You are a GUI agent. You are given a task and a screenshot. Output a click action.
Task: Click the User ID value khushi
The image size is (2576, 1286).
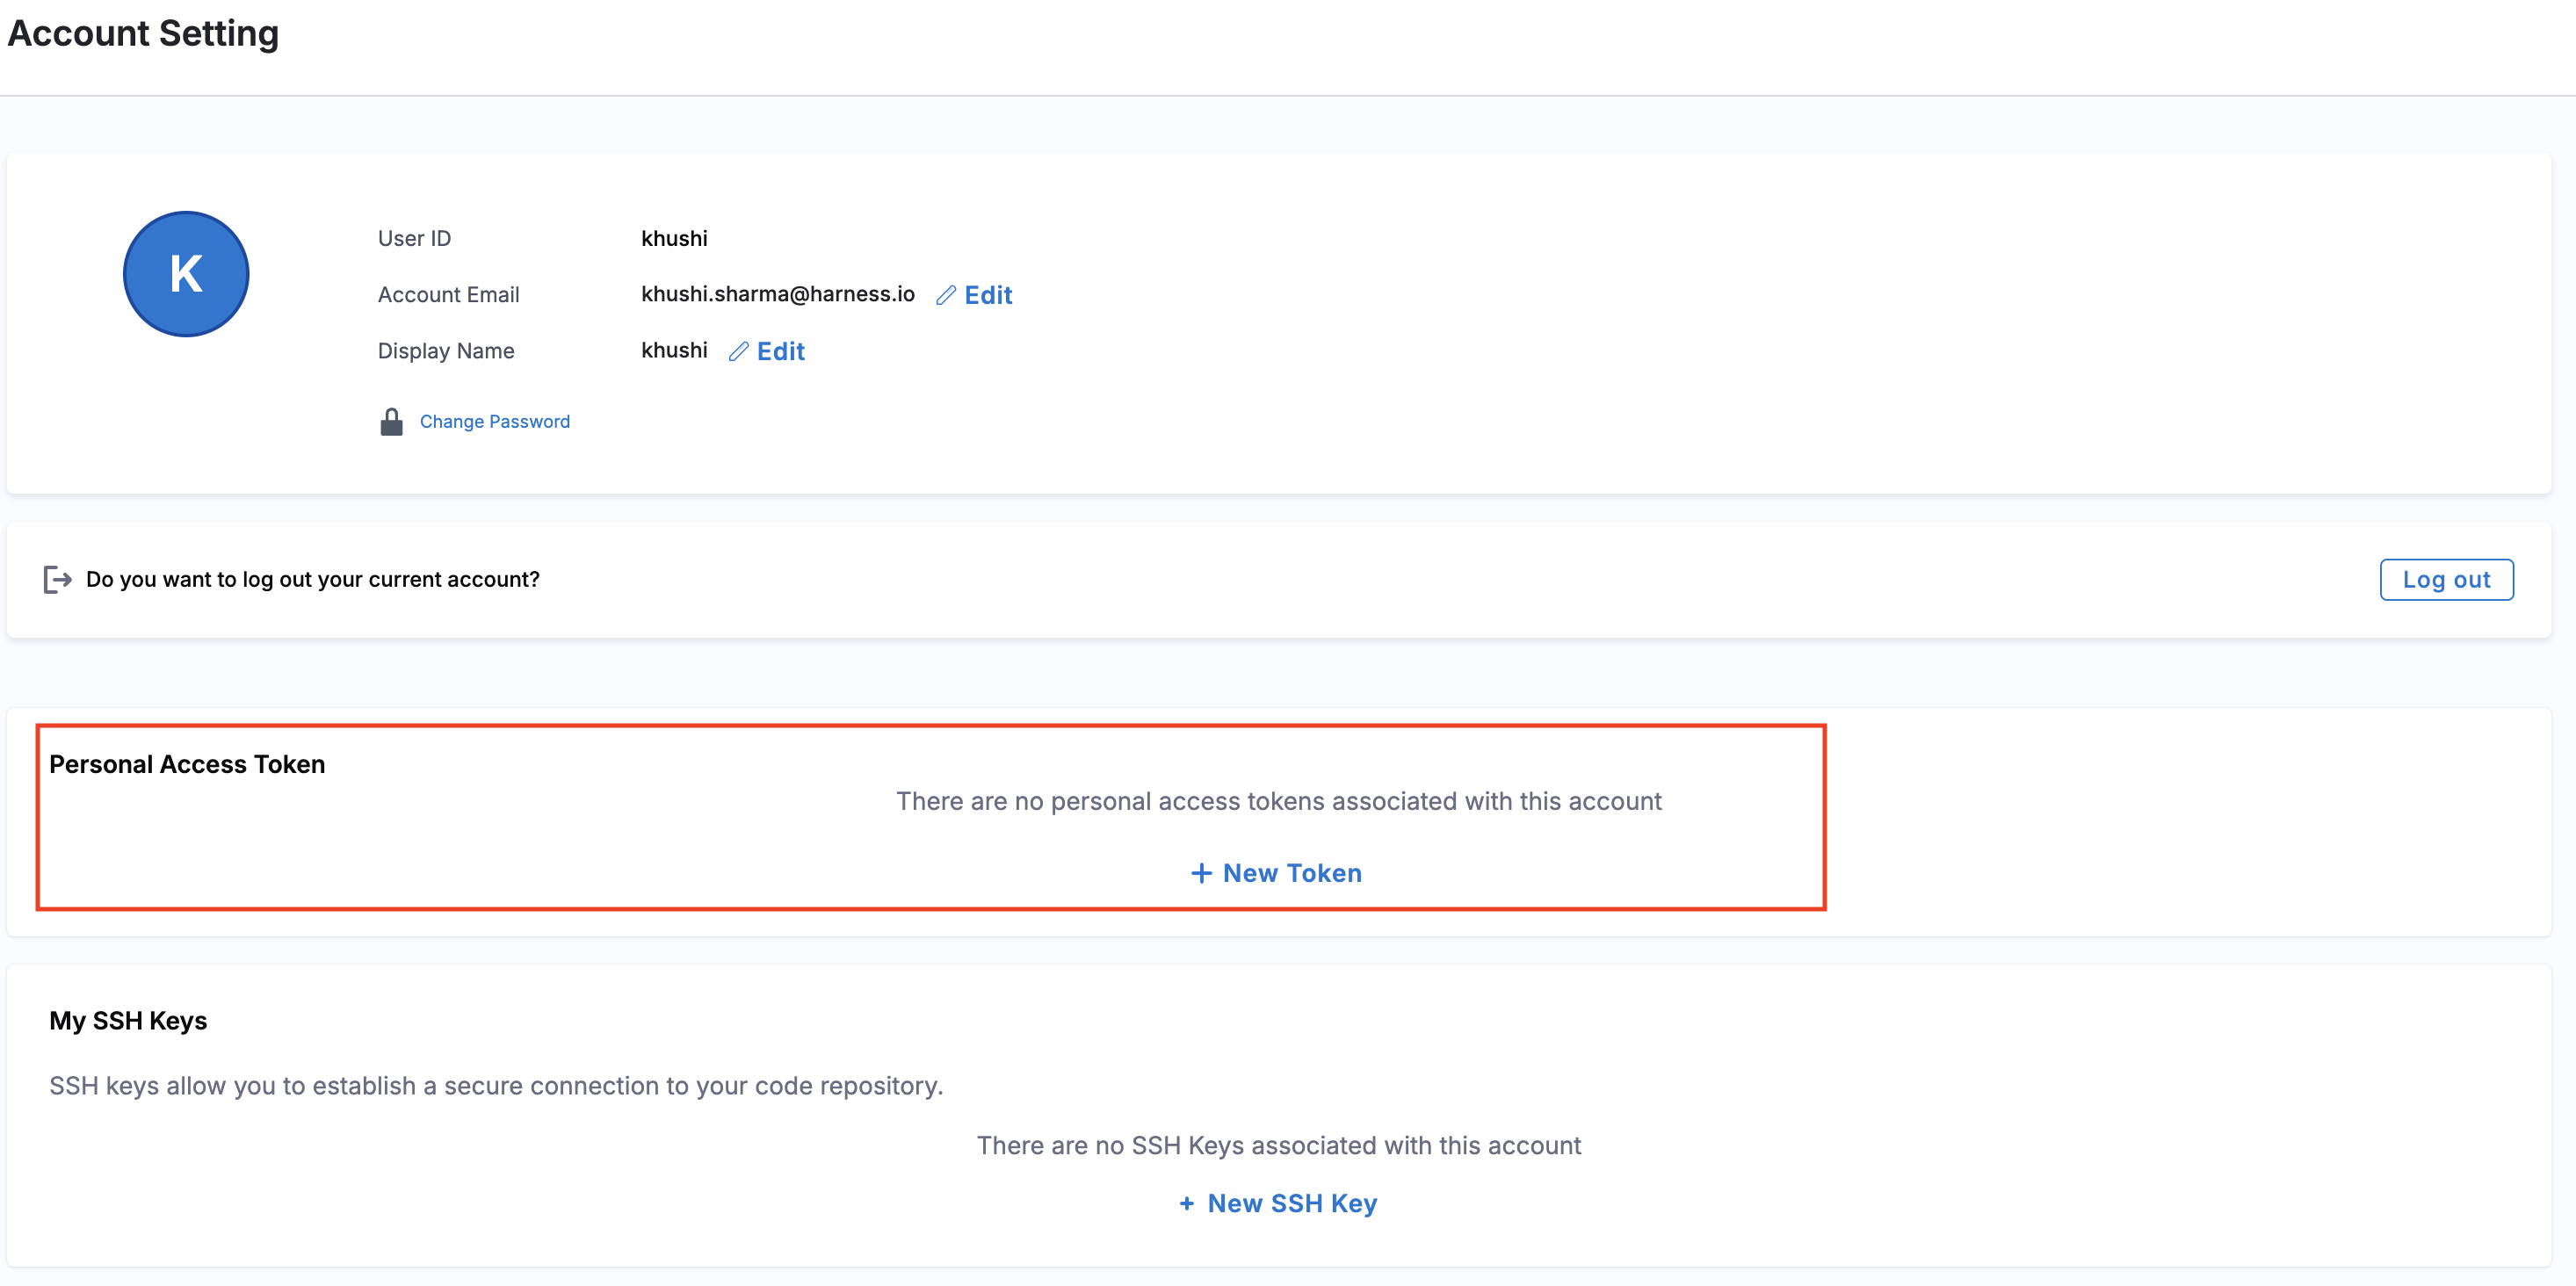674,238
